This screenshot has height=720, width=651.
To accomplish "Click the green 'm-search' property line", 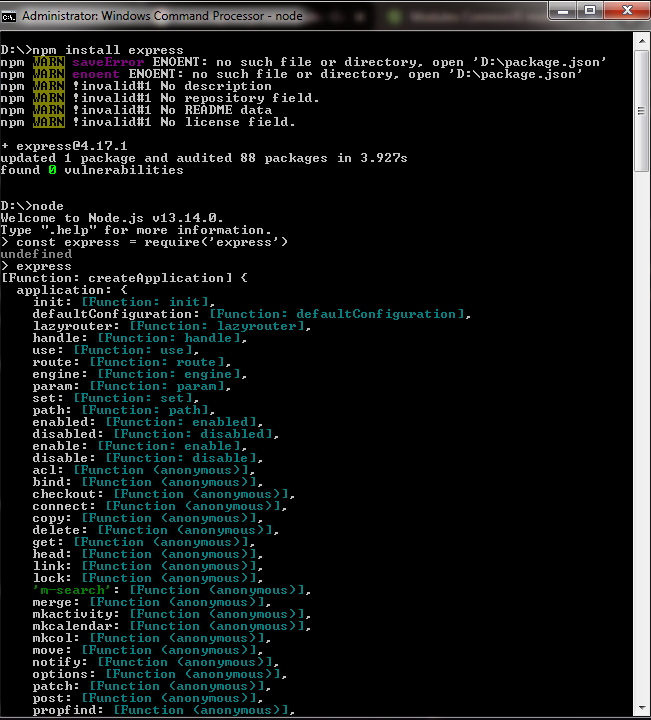I will click(x=172, y=590).
